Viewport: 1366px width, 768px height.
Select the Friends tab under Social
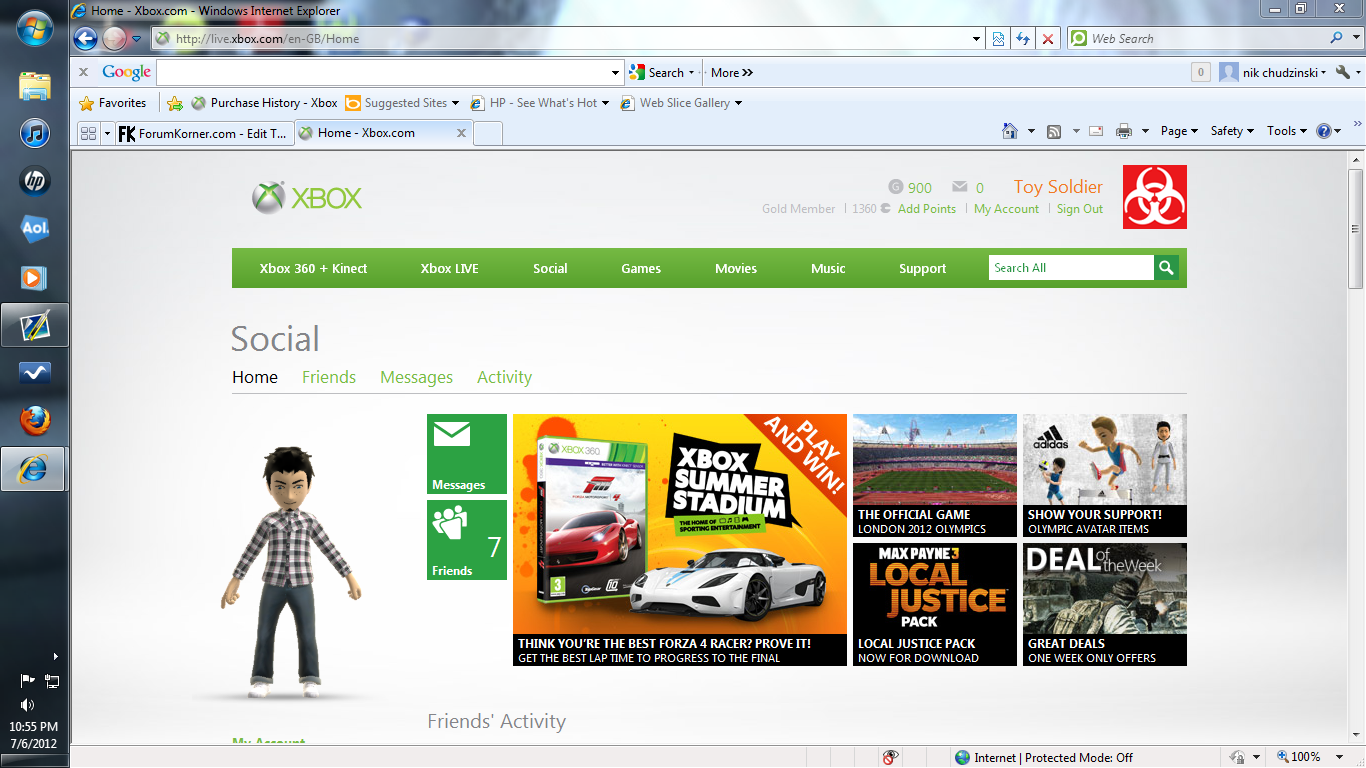coord(329,377)
